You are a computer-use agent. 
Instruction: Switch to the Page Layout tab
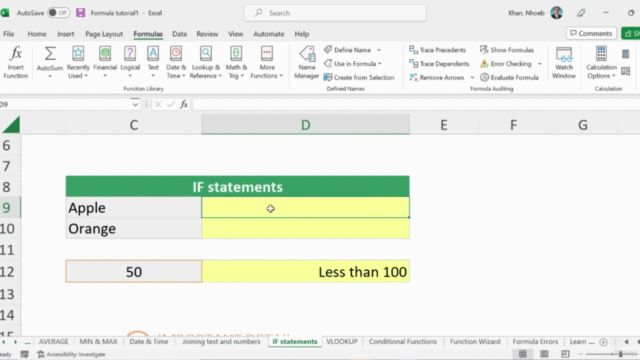104,34
